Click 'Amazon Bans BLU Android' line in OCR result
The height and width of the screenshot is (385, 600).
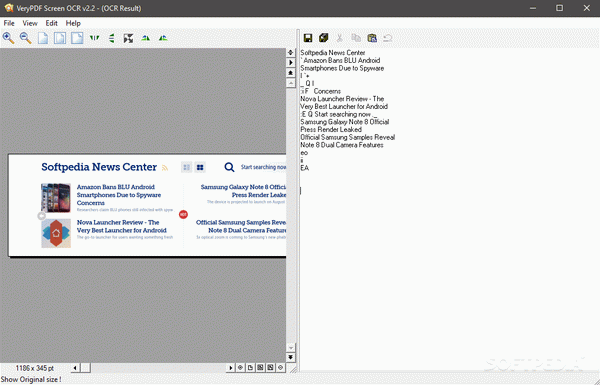pos(341,60)
